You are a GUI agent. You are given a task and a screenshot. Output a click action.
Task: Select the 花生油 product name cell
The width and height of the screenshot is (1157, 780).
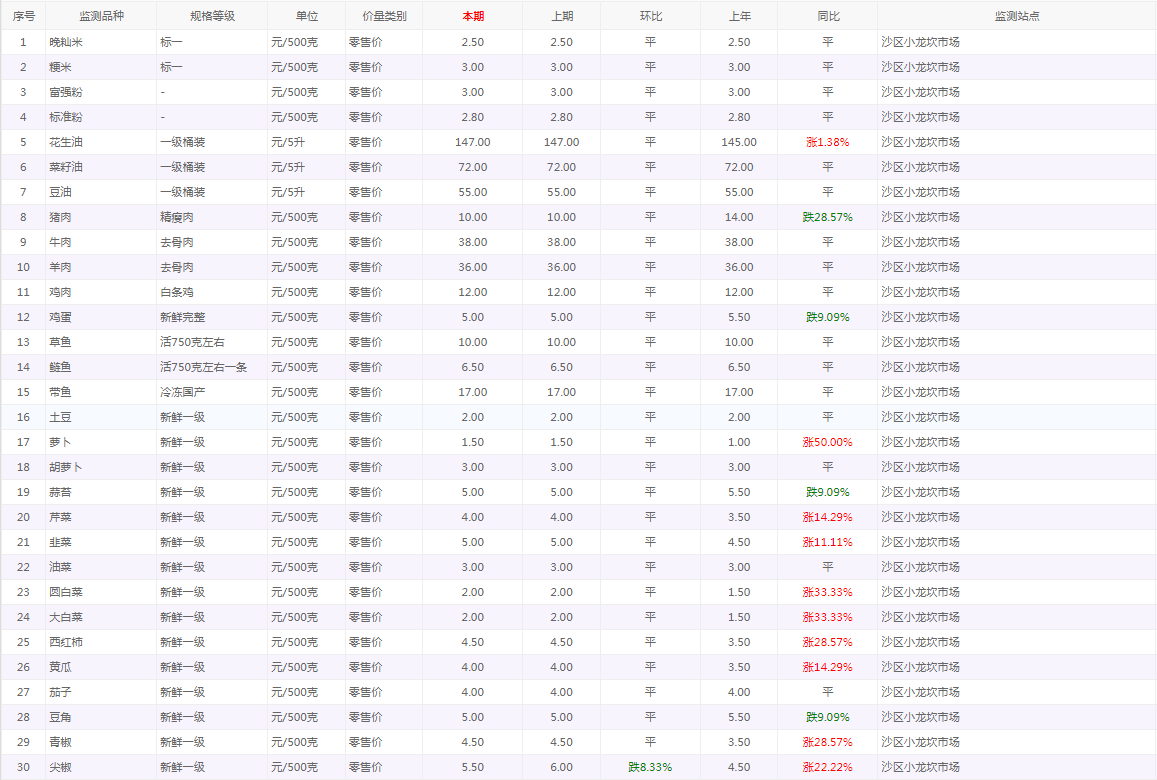66,142
